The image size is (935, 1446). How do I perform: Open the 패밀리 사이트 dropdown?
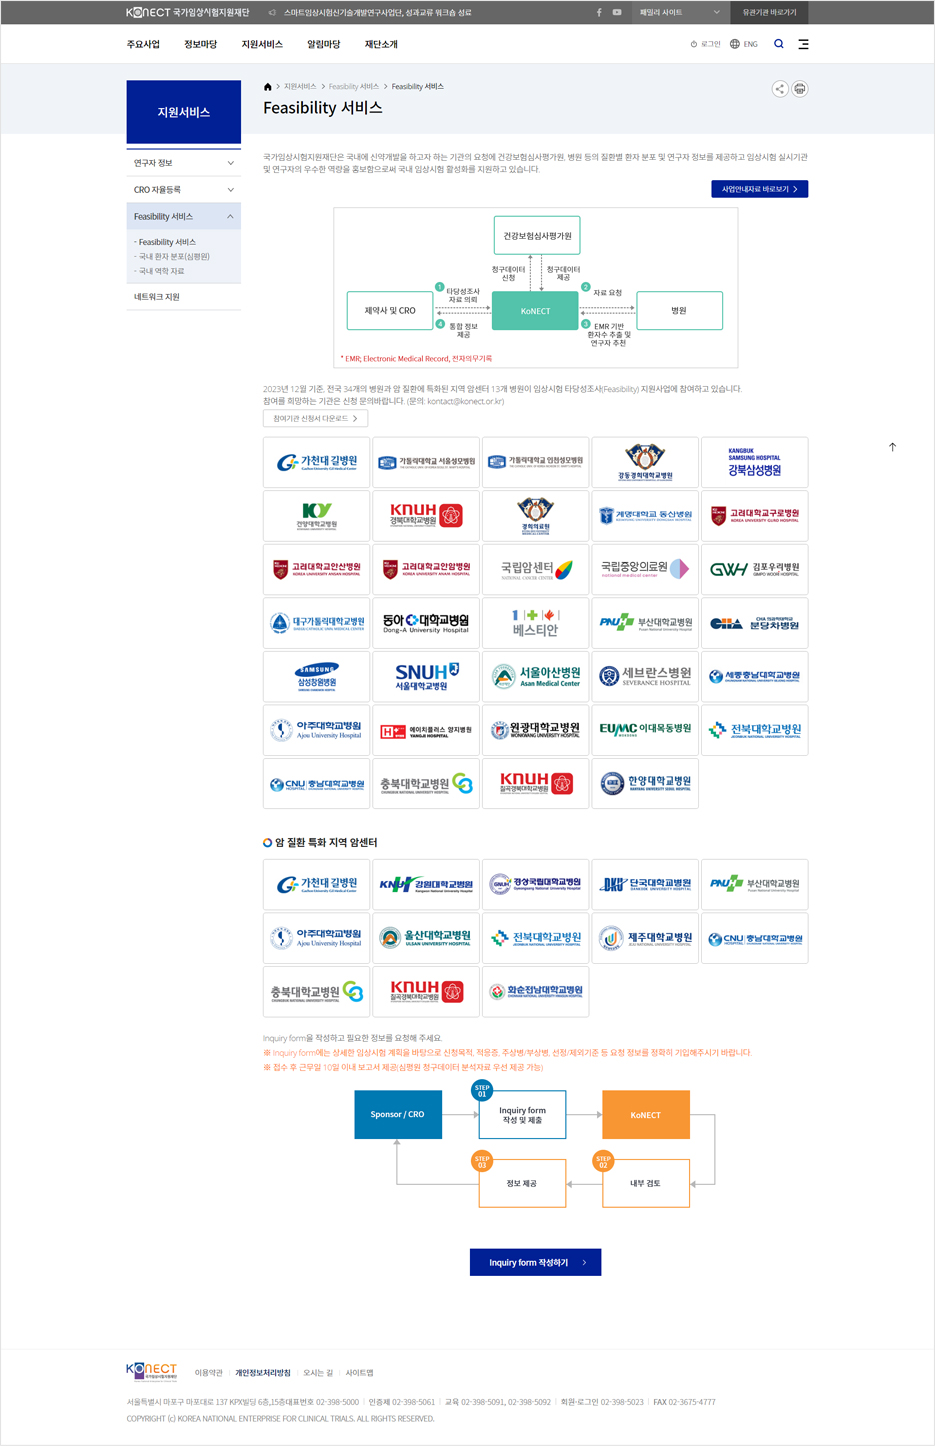click(680, 13)
